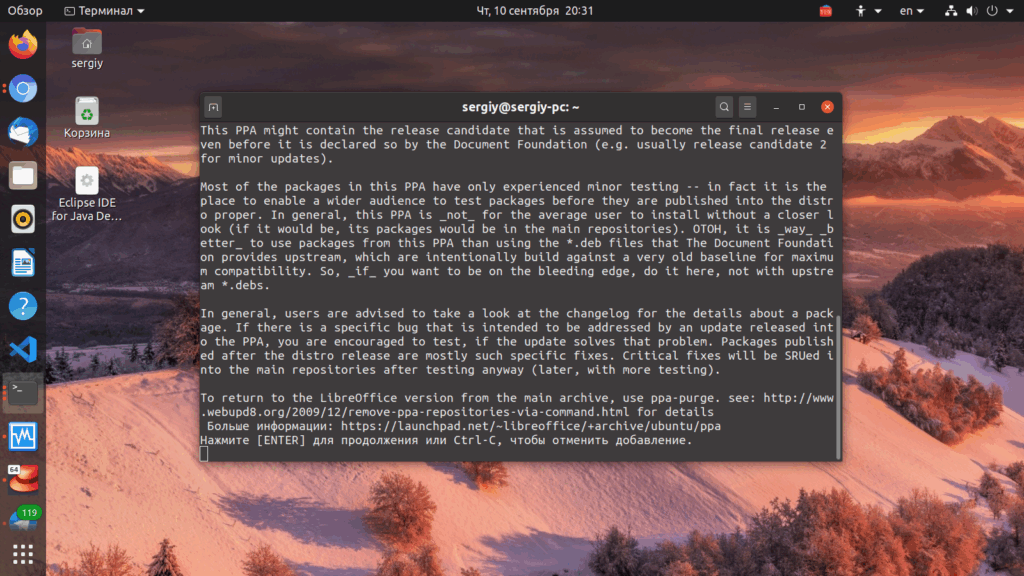Open en keyboard layout menu

912,10
